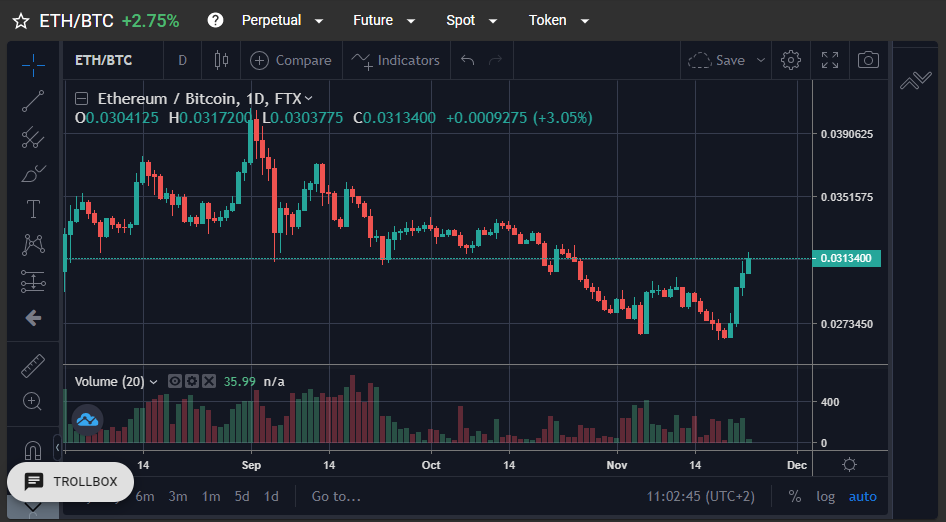Click the zoom in magnifier tool

coord(32,401)
